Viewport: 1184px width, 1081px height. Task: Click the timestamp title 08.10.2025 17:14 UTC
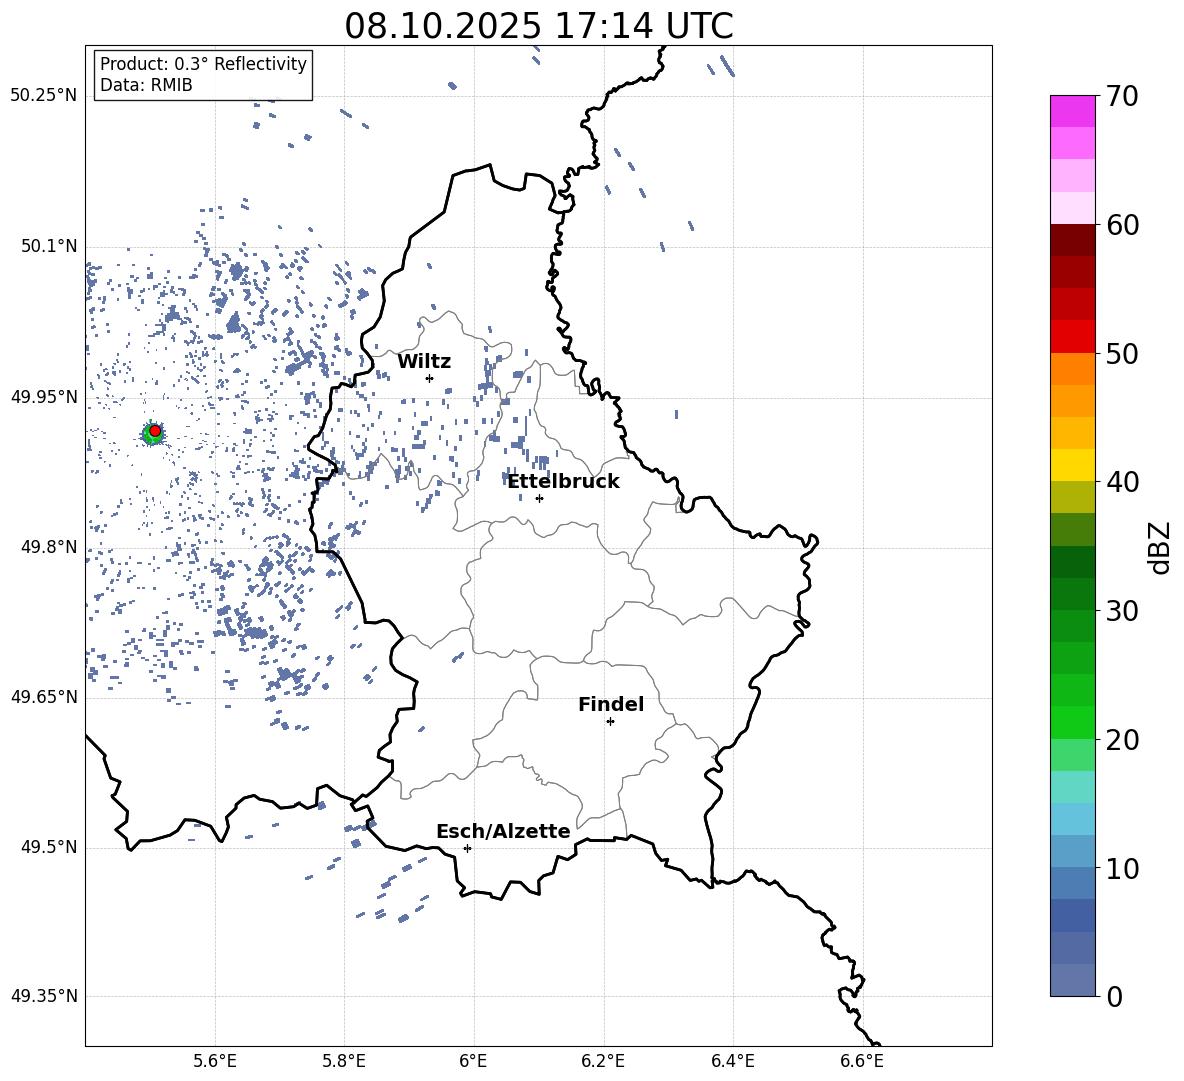click(x=539, y=26)
